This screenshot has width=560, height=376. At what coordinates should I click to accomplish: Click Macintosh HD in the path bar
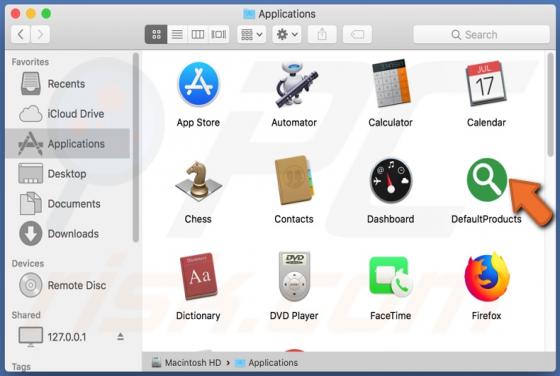tap(186, 363)
